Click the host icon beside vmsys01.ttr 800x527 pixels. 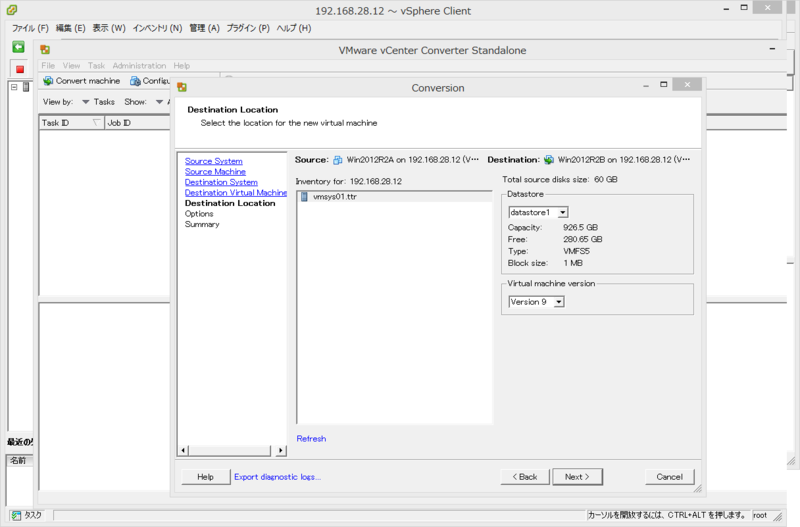tap(304, 196)
